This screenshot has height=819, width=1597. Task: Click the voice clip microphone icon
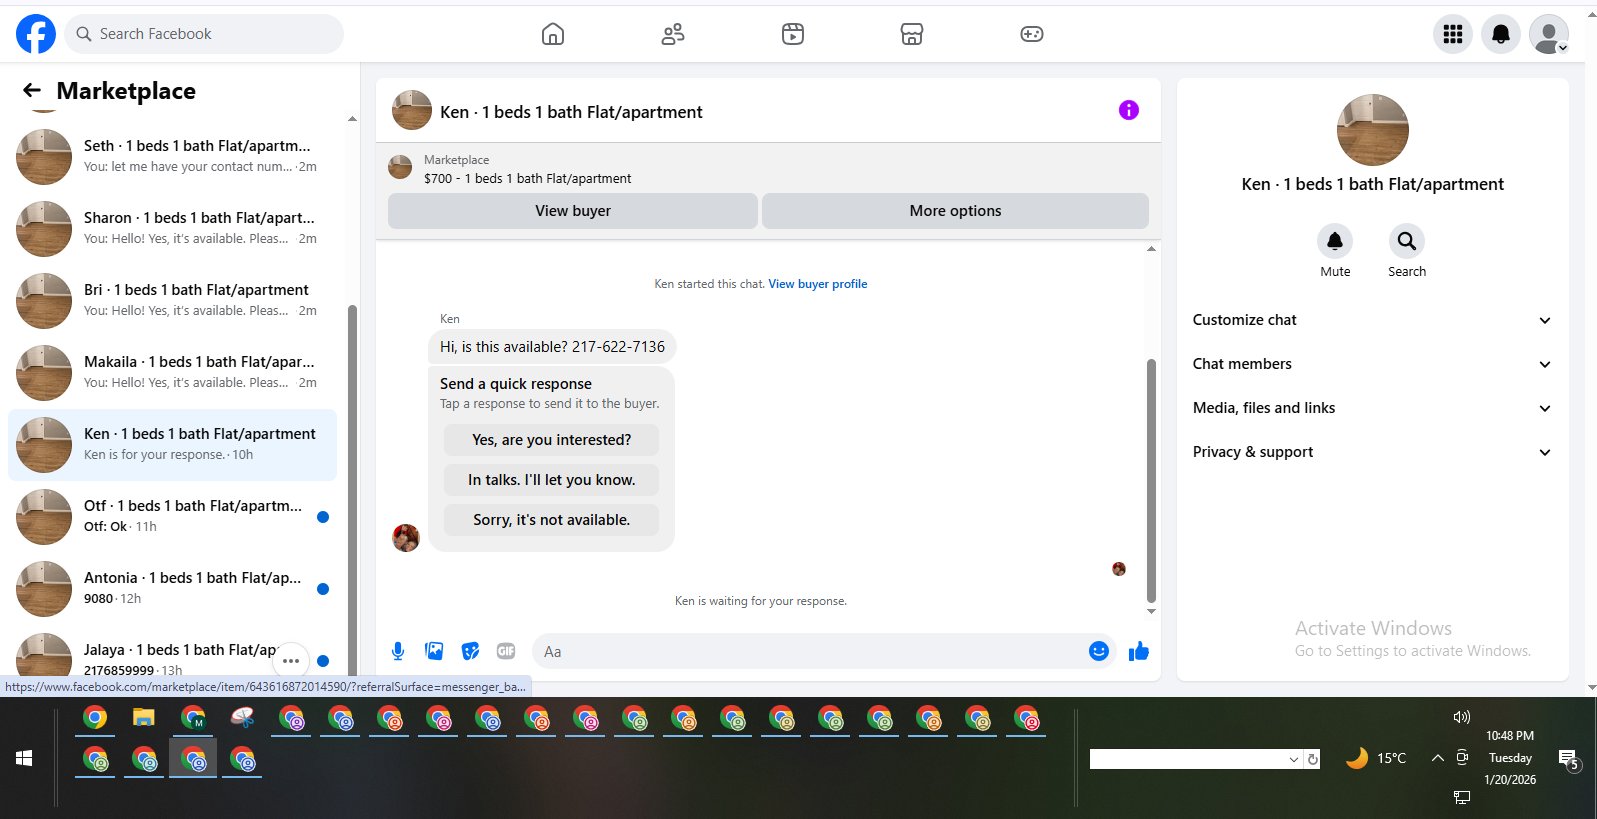tap(398, 651)
